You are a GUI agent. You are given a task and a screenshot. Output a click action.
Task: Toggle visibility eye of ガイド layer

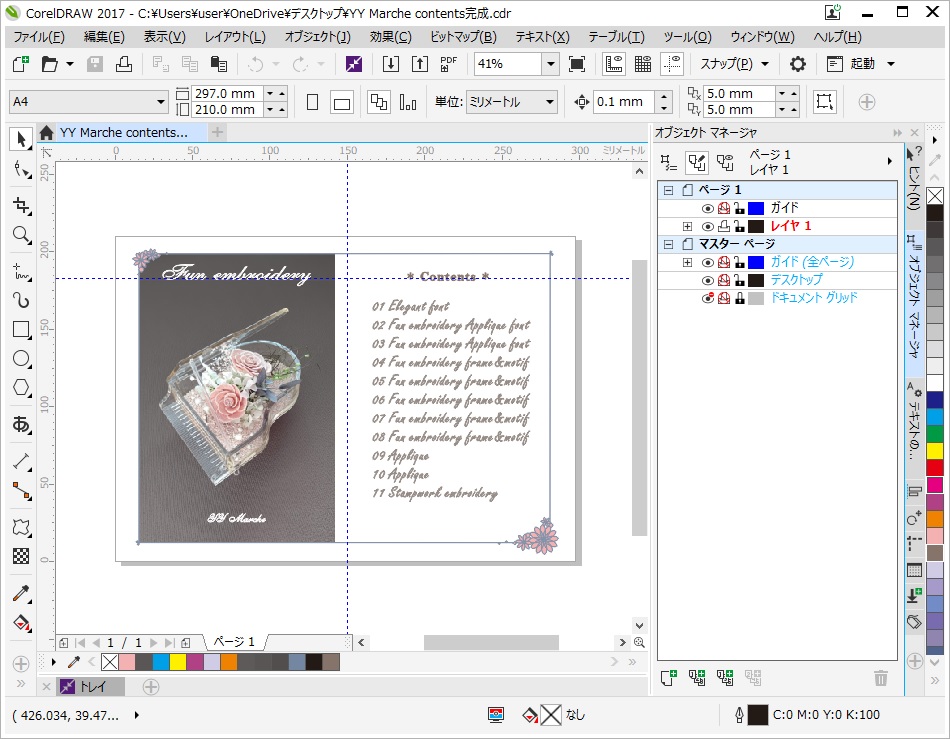[x=707, y=208]
